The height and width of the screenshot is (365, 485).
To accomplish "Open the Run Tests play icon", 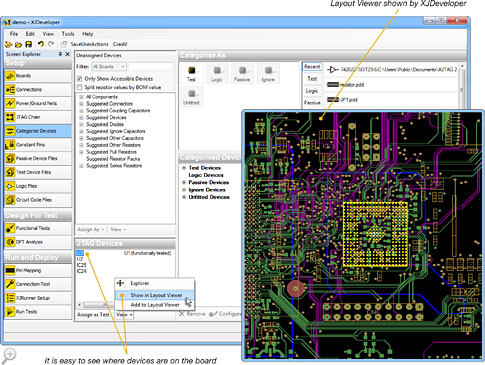I will pyautogui.click(x=10, y=312).
